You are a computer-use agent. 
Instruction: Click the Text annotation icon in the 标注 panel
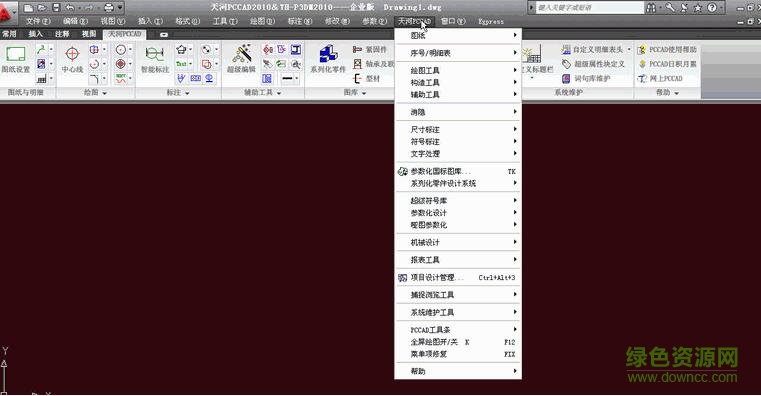tap(181, 64)
